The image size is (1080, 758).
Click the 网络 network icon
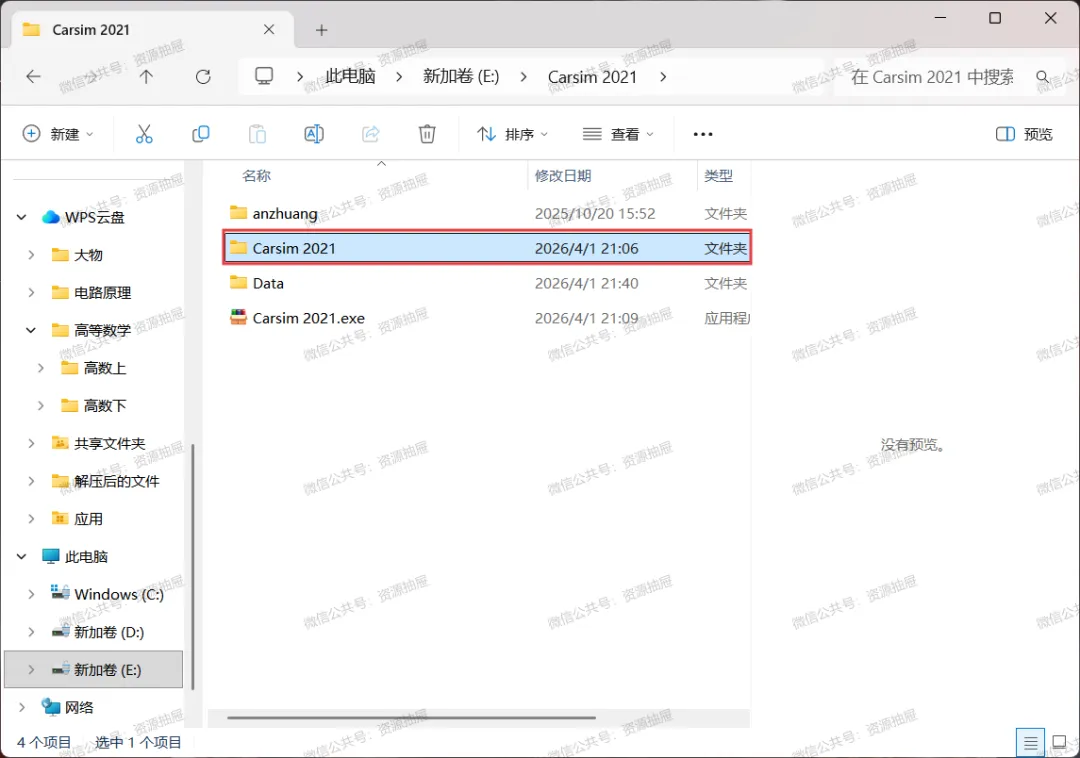[51, 706]
